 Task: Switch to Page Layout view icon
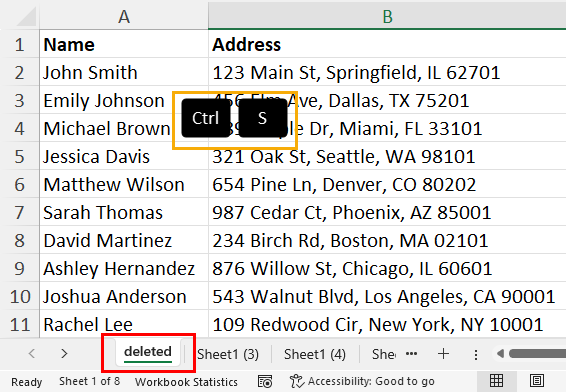pyautogui.click(x=537, y=381)
